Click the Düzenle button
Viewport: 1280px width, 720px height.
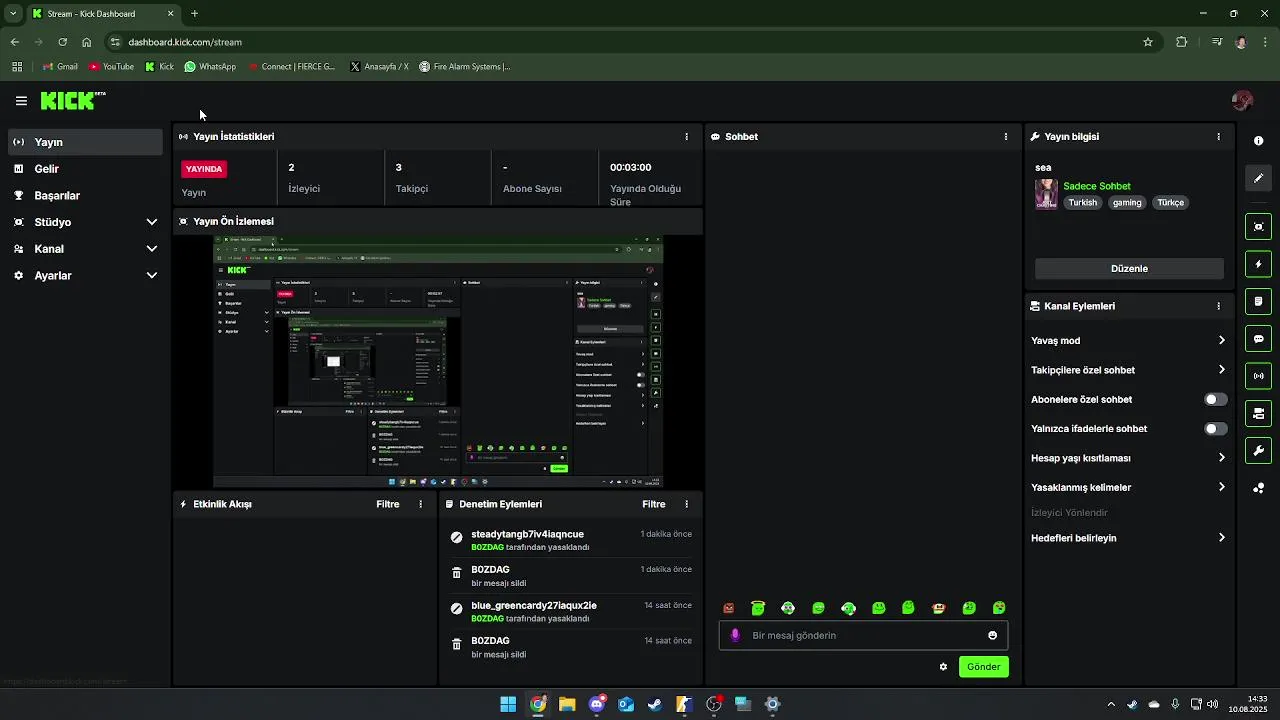(1129, 269)
